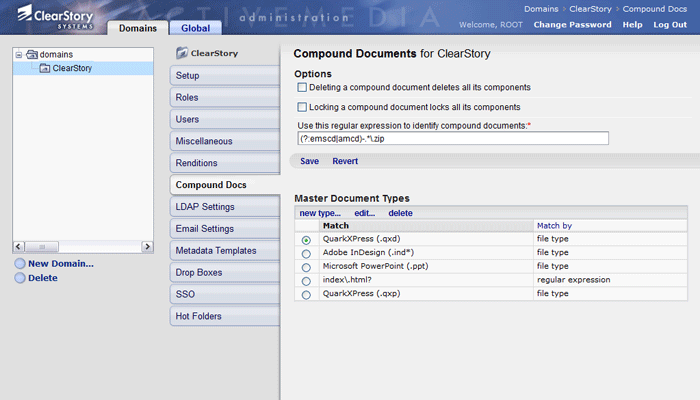Collapse the domains tree node
The height and width of the screenshot is (400, 700).
[19, 54]
